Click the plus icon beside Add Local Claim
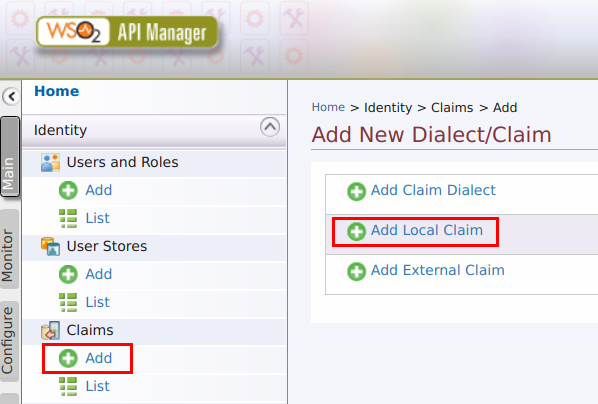Image resolution: width=598 pixels, height=404 pixels. tap(357, 232)
